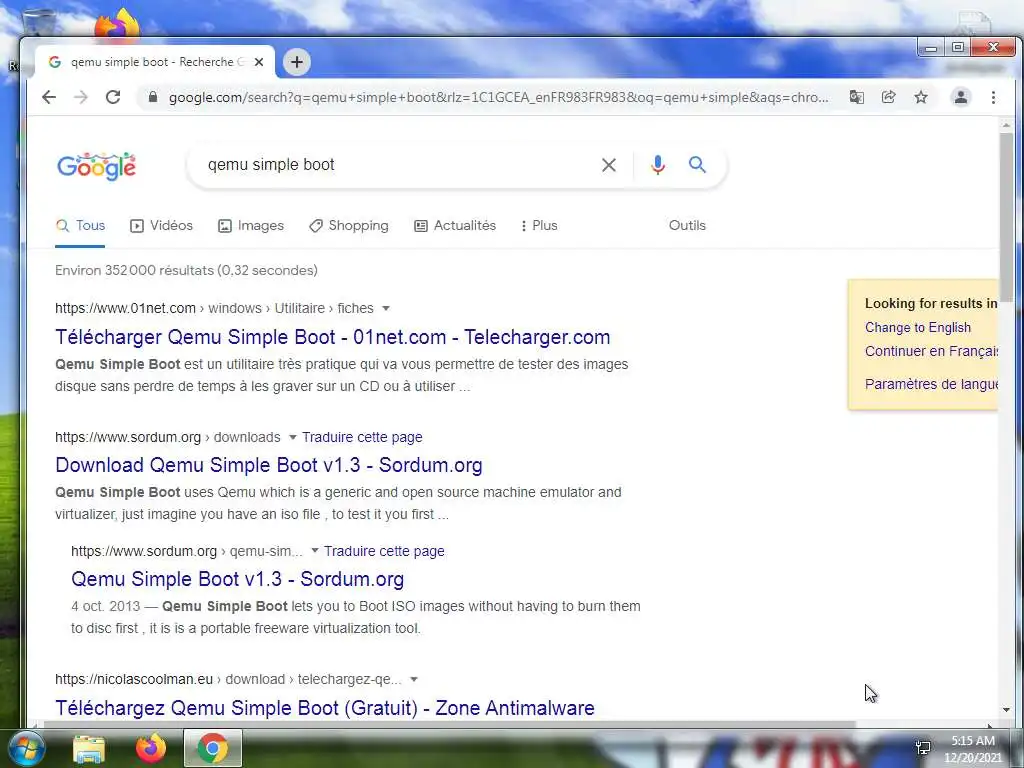Image resolution: width=1024 pixels, height=768 pixels.
Task: Close the qemu simple boot tab
Action: [x=259, y=62]
